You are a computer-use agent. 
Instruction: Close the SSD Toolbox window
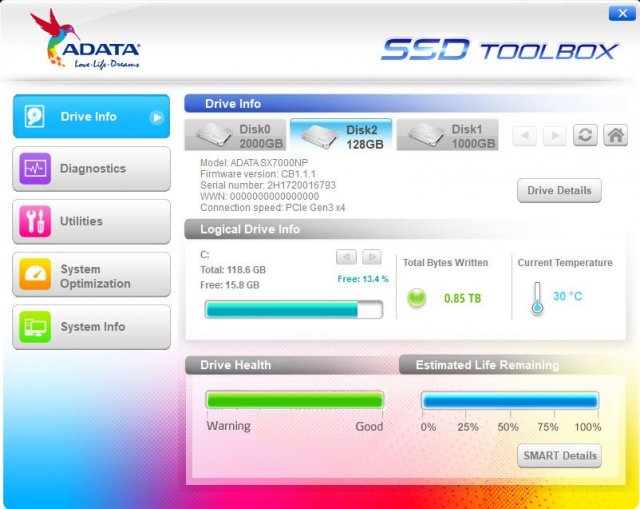point(618,13)
